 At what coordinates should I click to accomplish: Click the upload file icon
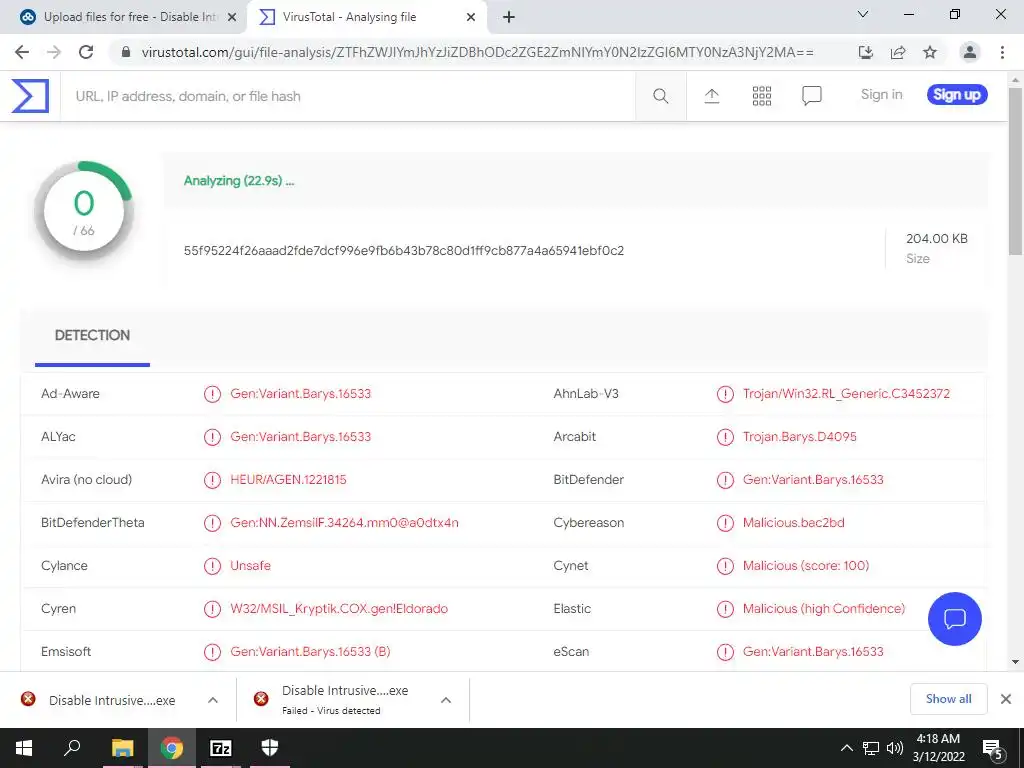(712, 96)
